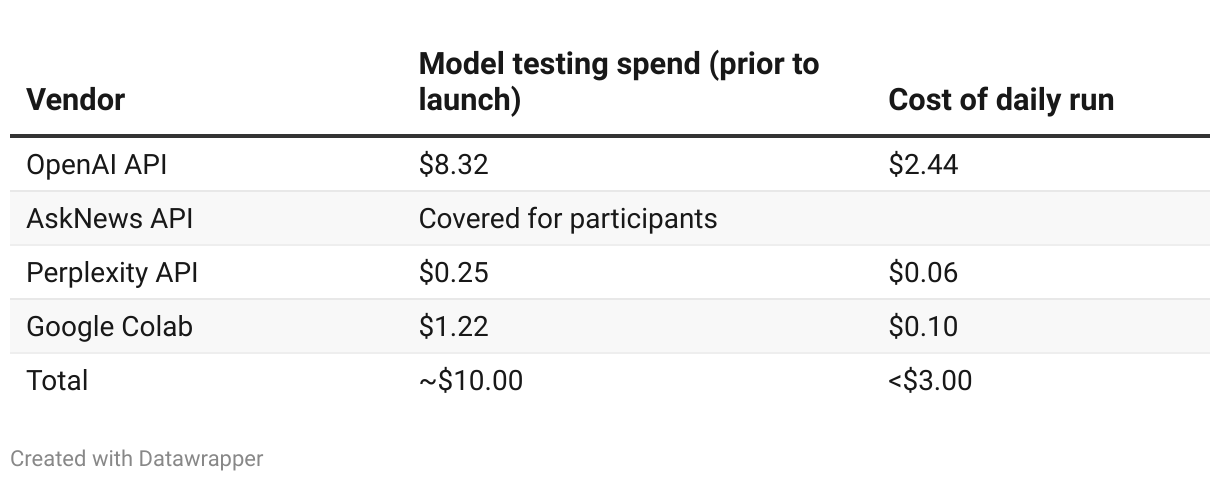
Task: Click the $0.06 Perplexity daily cost
Action: click(x=923, y=272)
